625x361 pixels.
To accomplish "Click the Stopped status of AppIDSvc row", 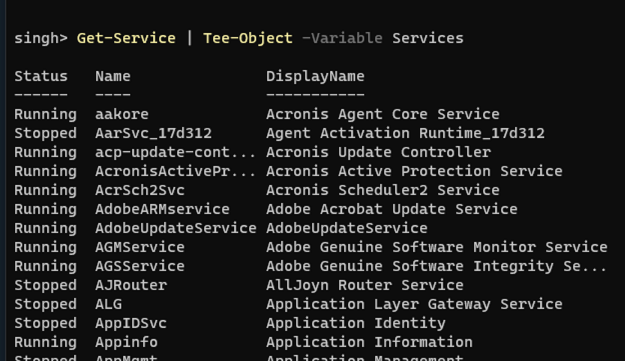I will coord(45,324).
